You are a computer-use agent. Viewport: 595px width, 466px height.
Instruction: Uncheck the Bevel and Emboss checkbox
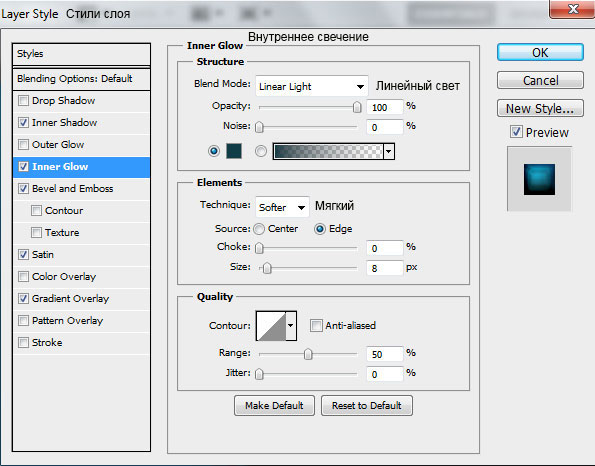pyautogui.click(x=24, y=189)
